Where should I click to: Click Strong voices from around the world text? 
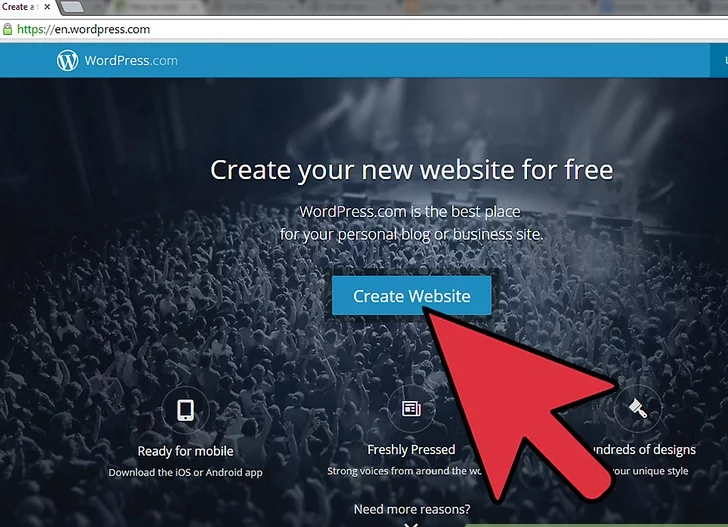point(405,471)
